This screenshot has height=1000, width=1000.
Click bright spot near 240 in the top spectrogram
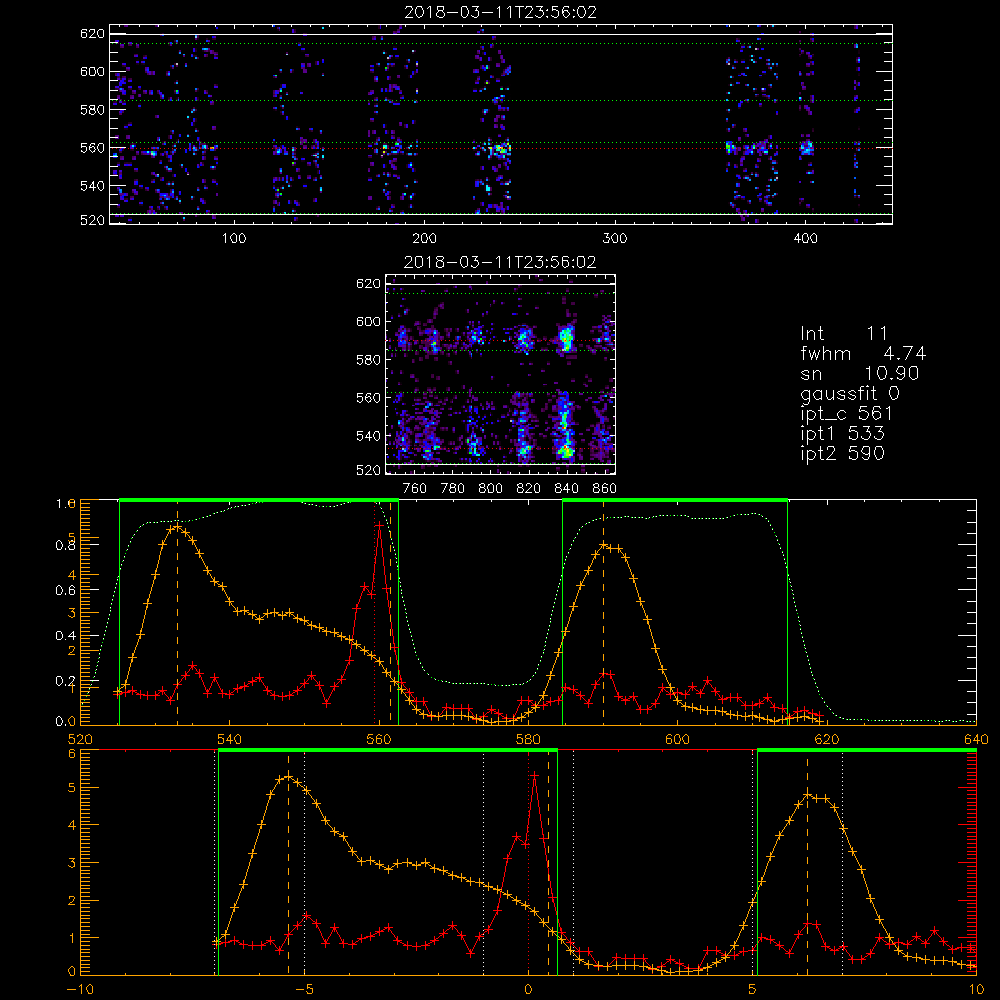[x=499, y=151]
